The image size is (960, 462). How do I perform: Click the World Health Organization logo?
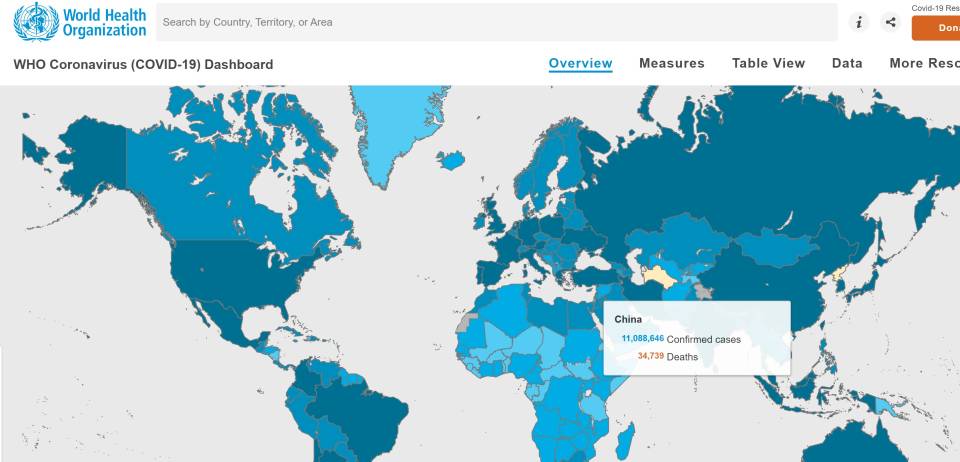[80, 22]
